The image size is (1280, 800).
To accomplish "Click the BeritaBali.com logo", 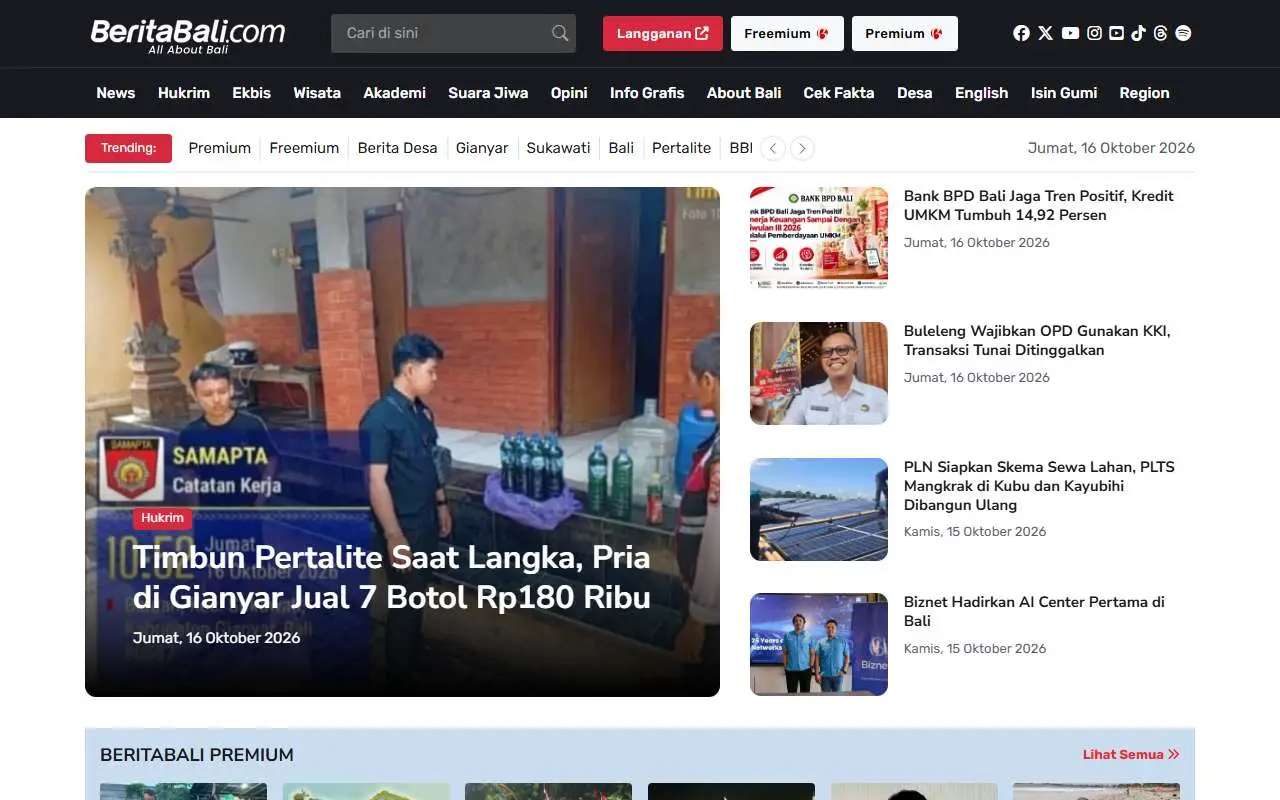I will (188, 35).
